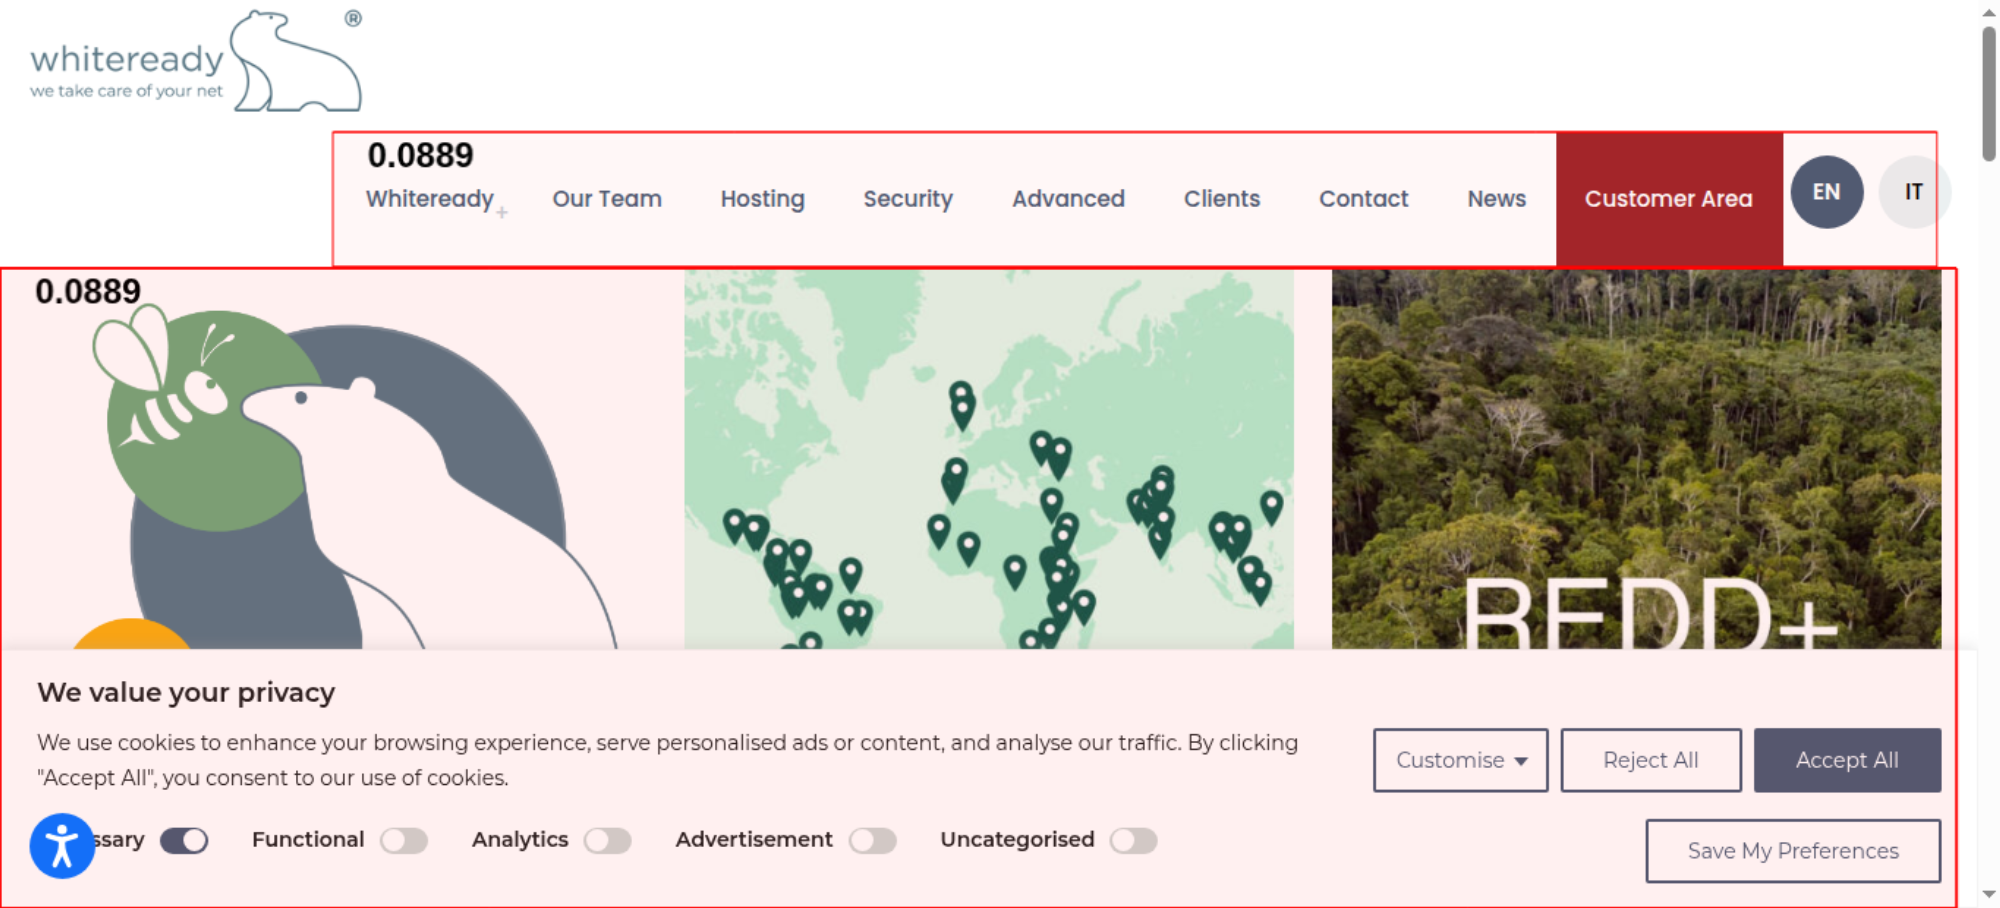Open the Hosting menu item
This screenshot has width=2000, height=908.
(763, 199)
